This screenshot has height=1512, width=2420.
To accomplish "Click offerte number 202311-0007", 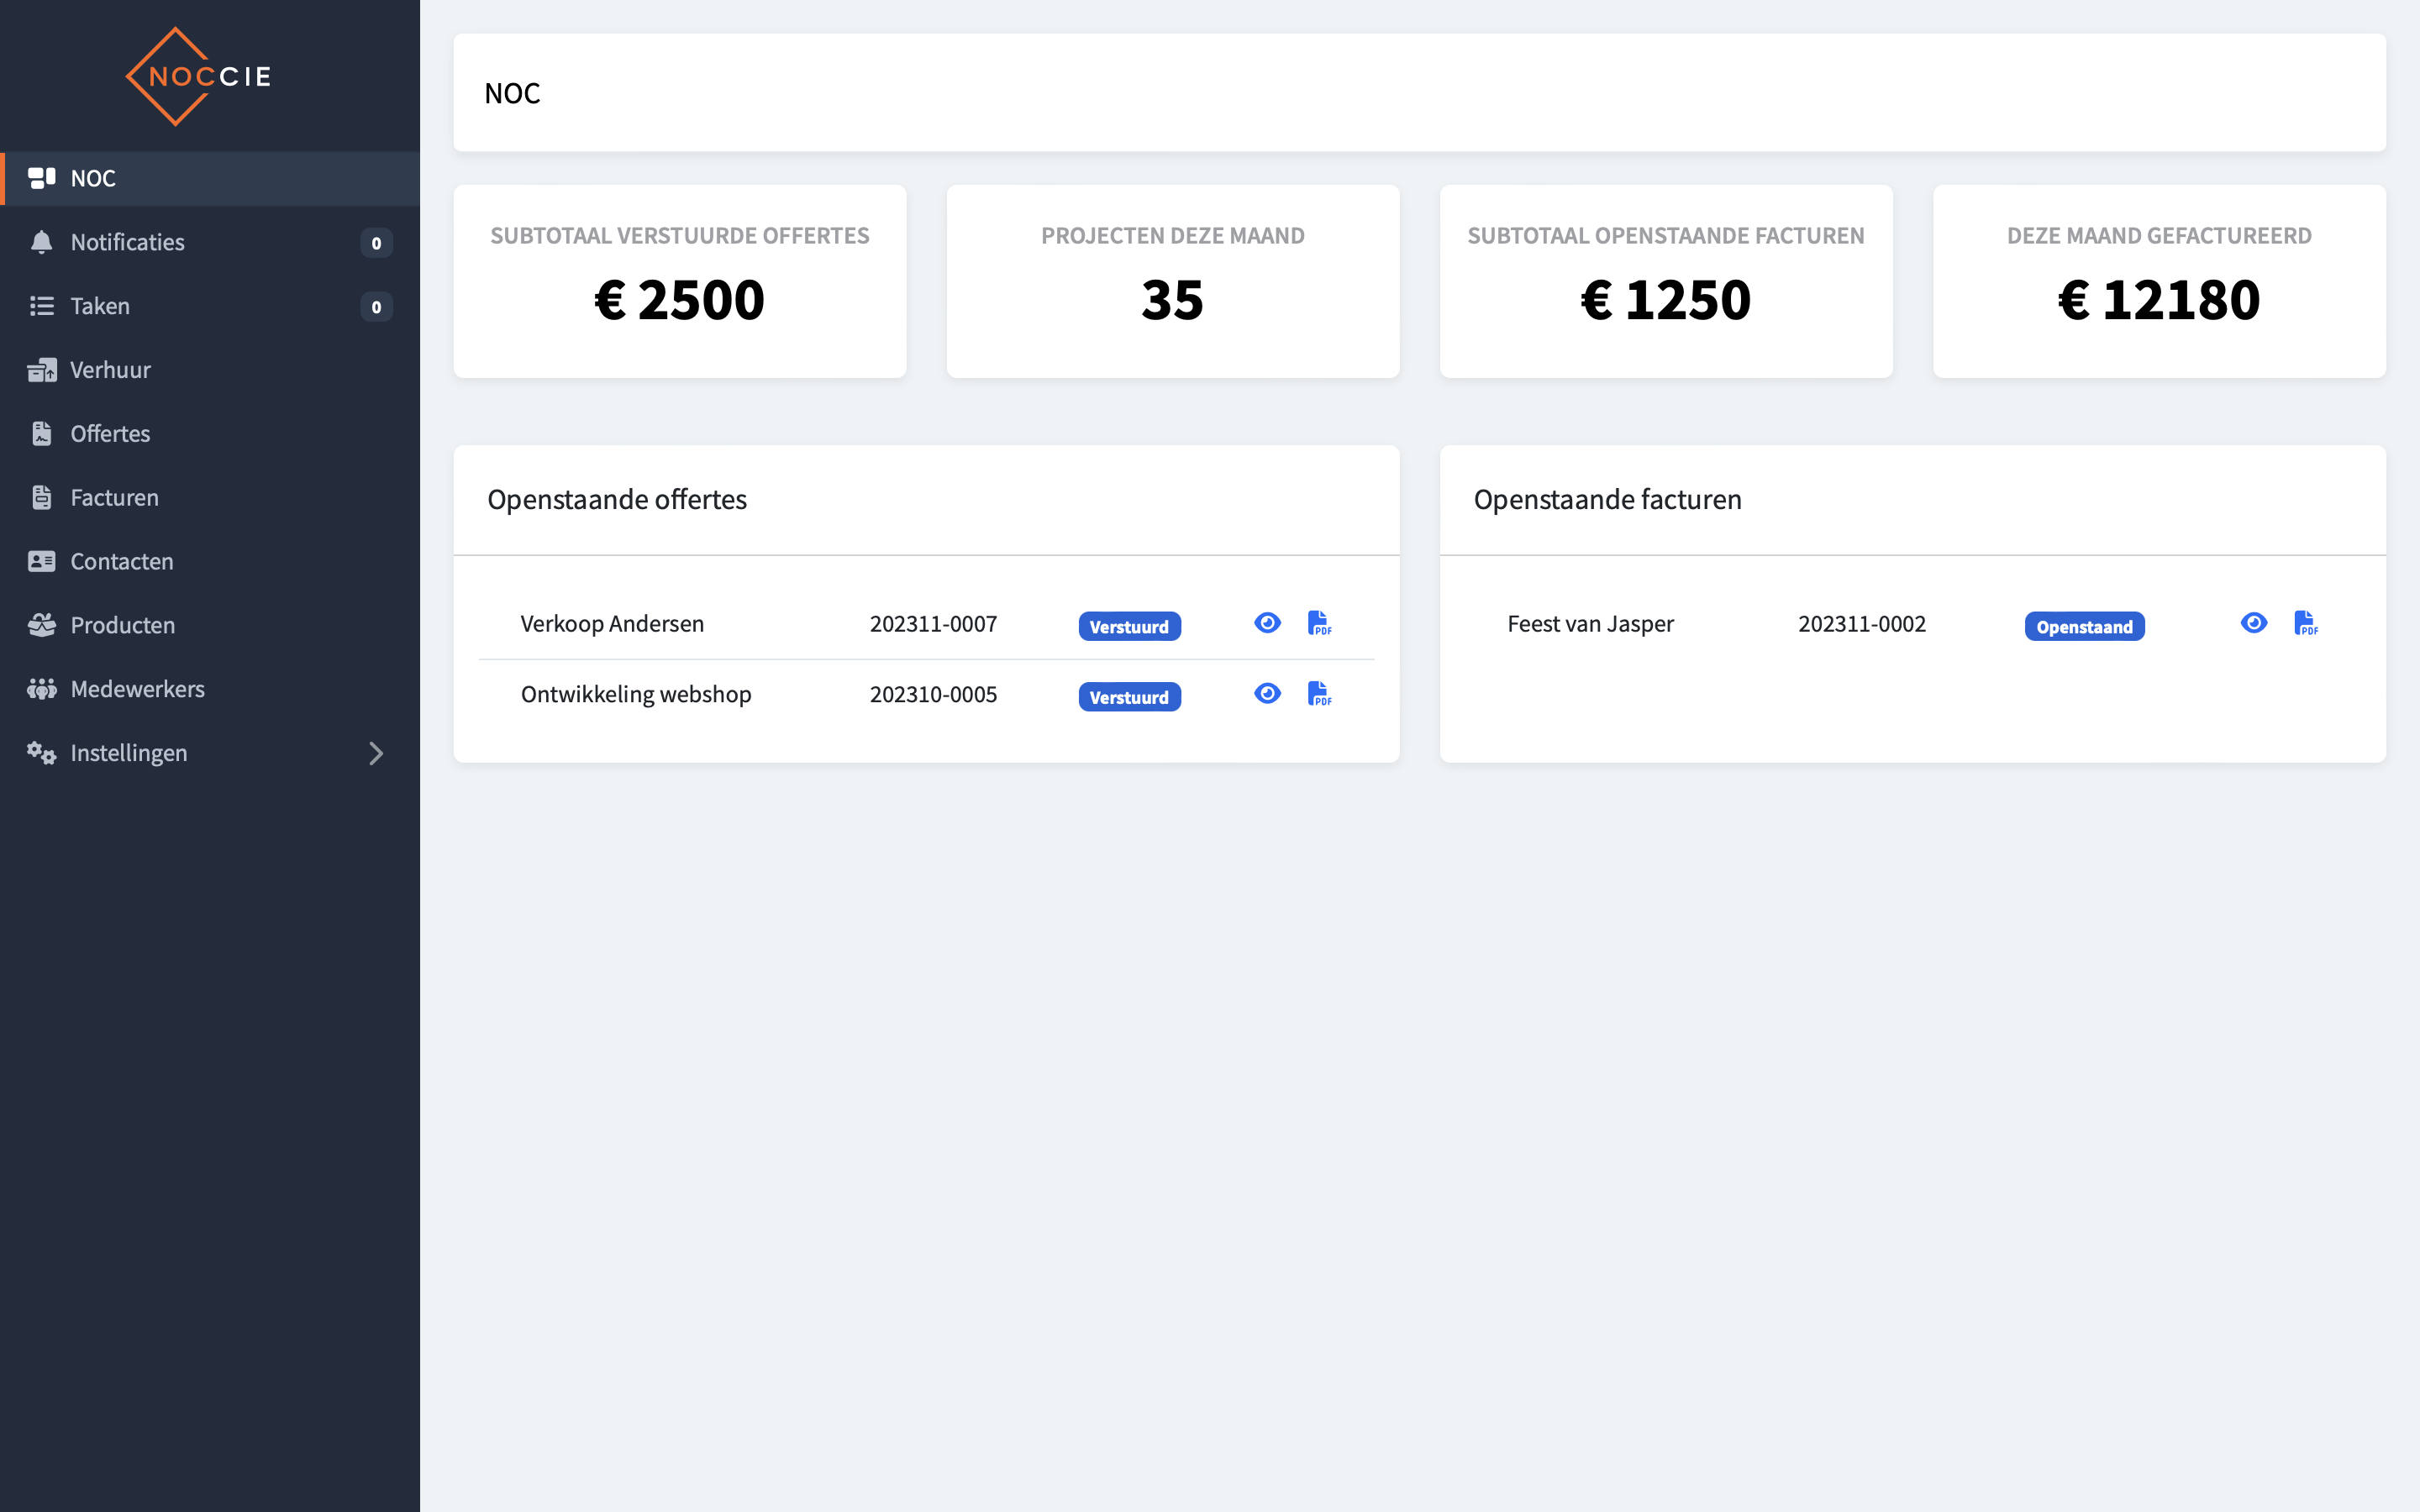I will [x=933, y=624].
